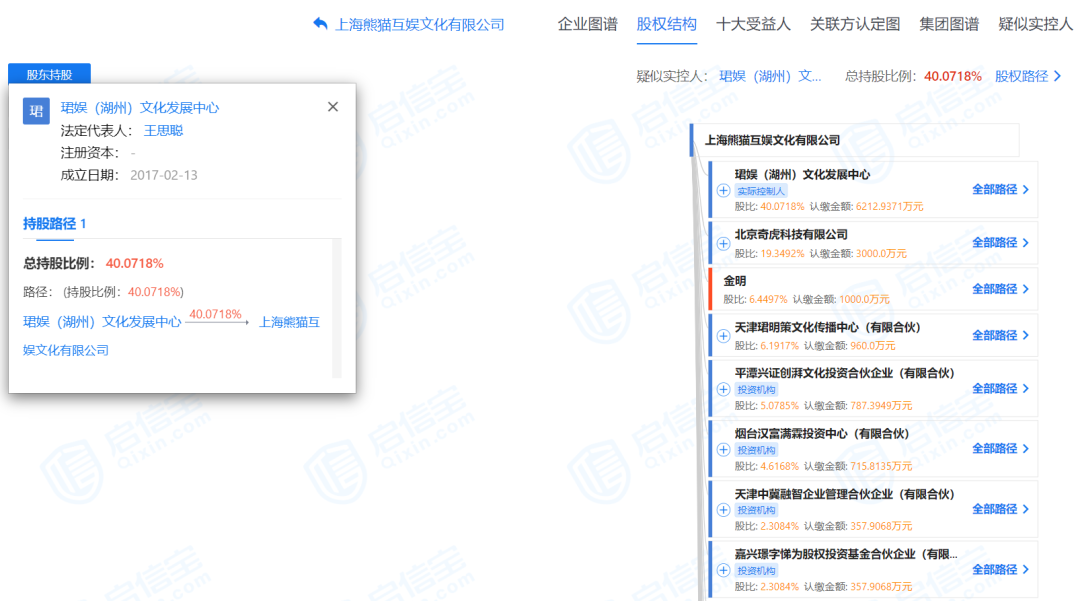
Task: Click shareholder 嘉兴璟宇悌为股权投资基金合伙企业
Action: (846, 553)
